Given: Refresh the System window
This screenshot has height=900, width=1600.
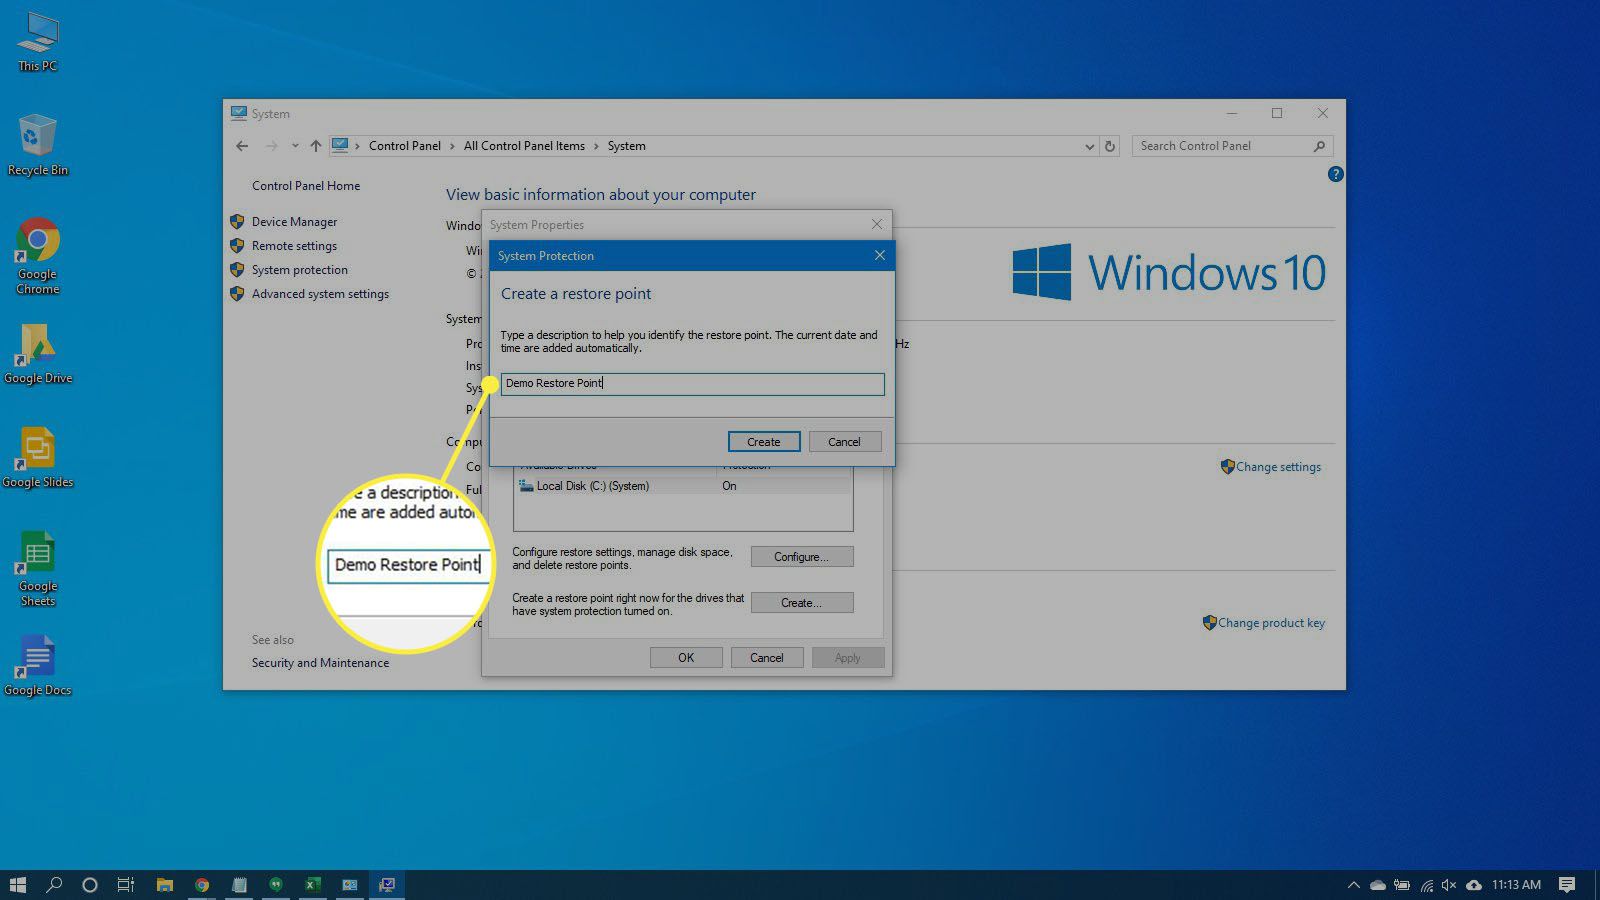Looking at the screenshot, I should click(1109, 146).
